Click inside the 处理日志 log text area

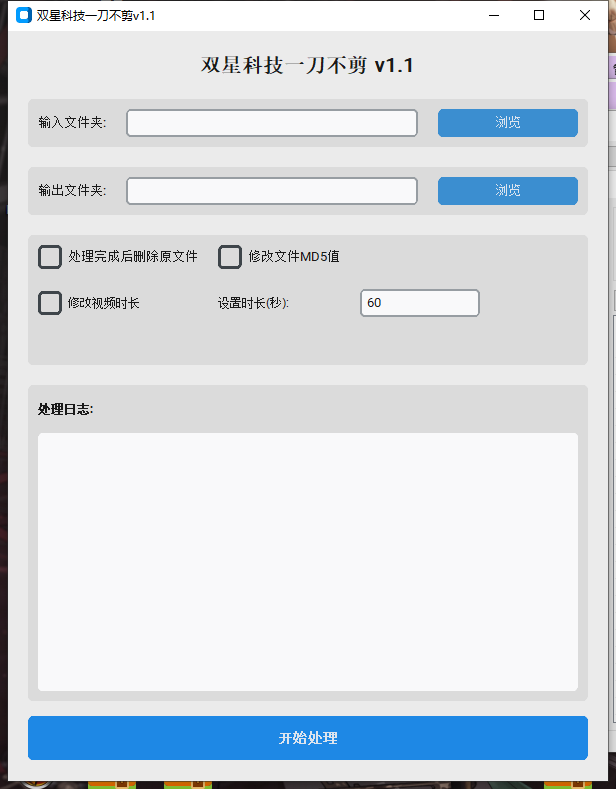pos(307,562)
